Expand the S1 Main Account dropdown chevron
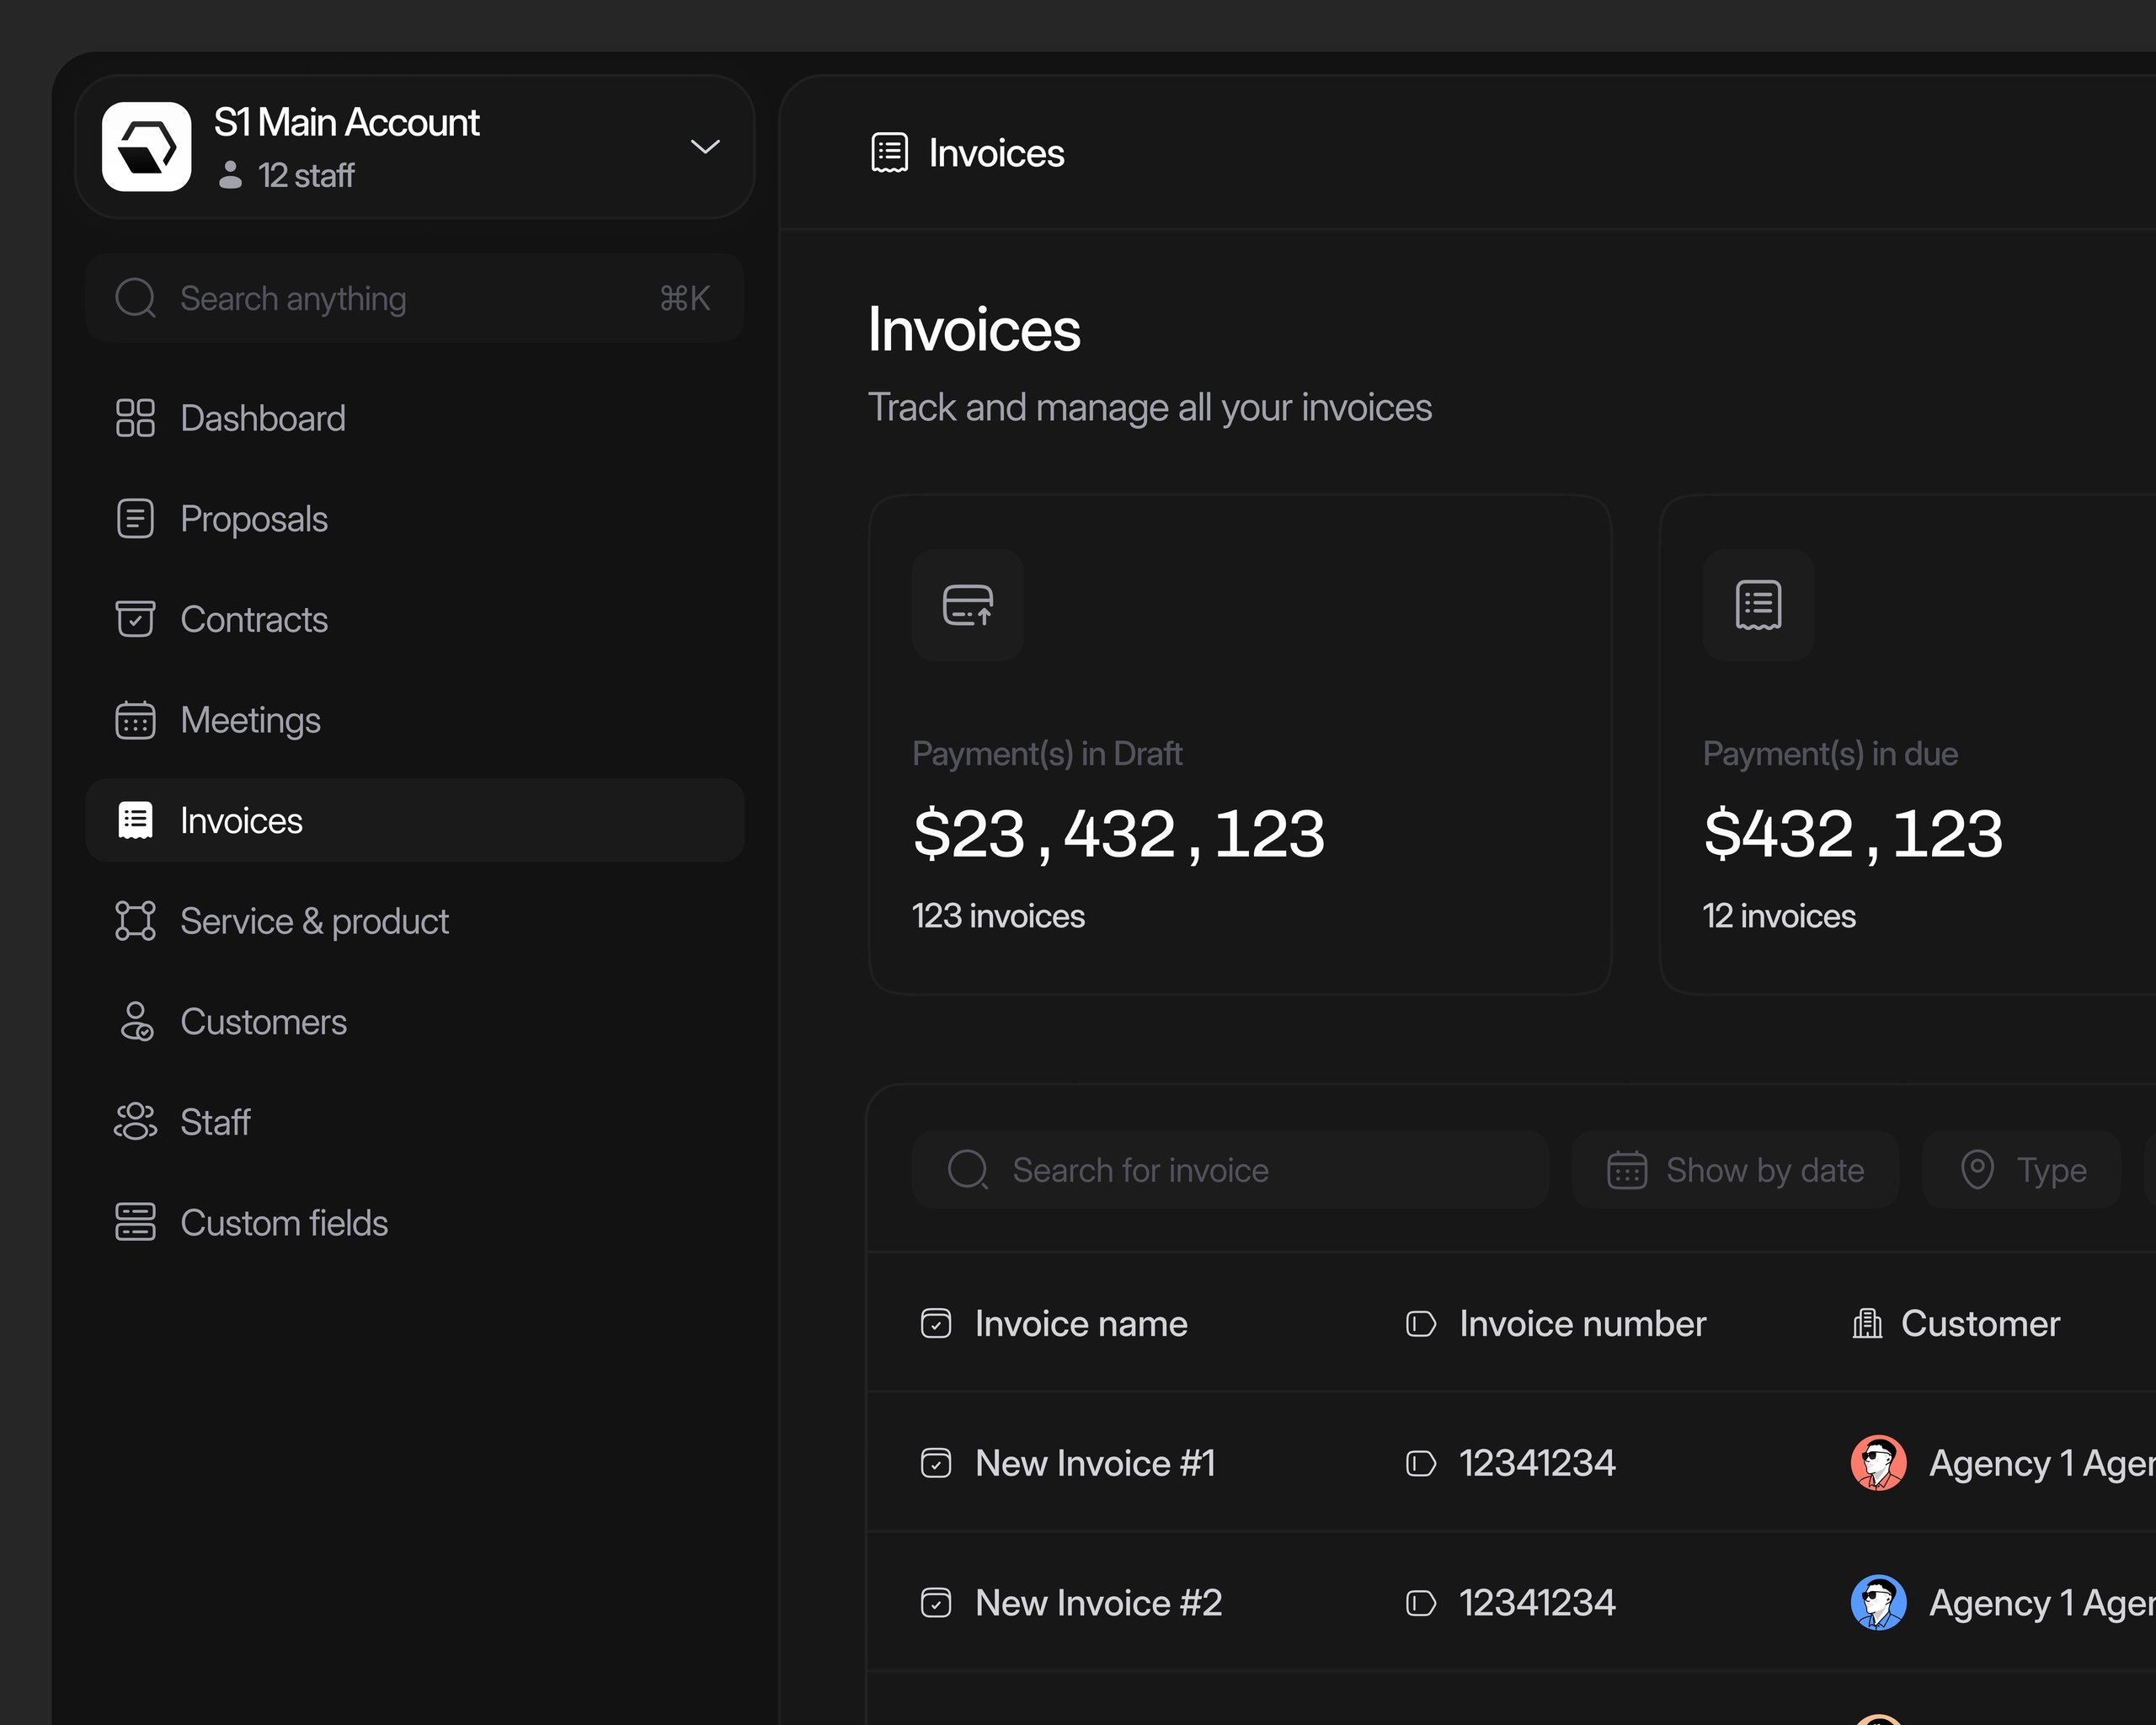Screen dimensions: 2156x1725 705,147
